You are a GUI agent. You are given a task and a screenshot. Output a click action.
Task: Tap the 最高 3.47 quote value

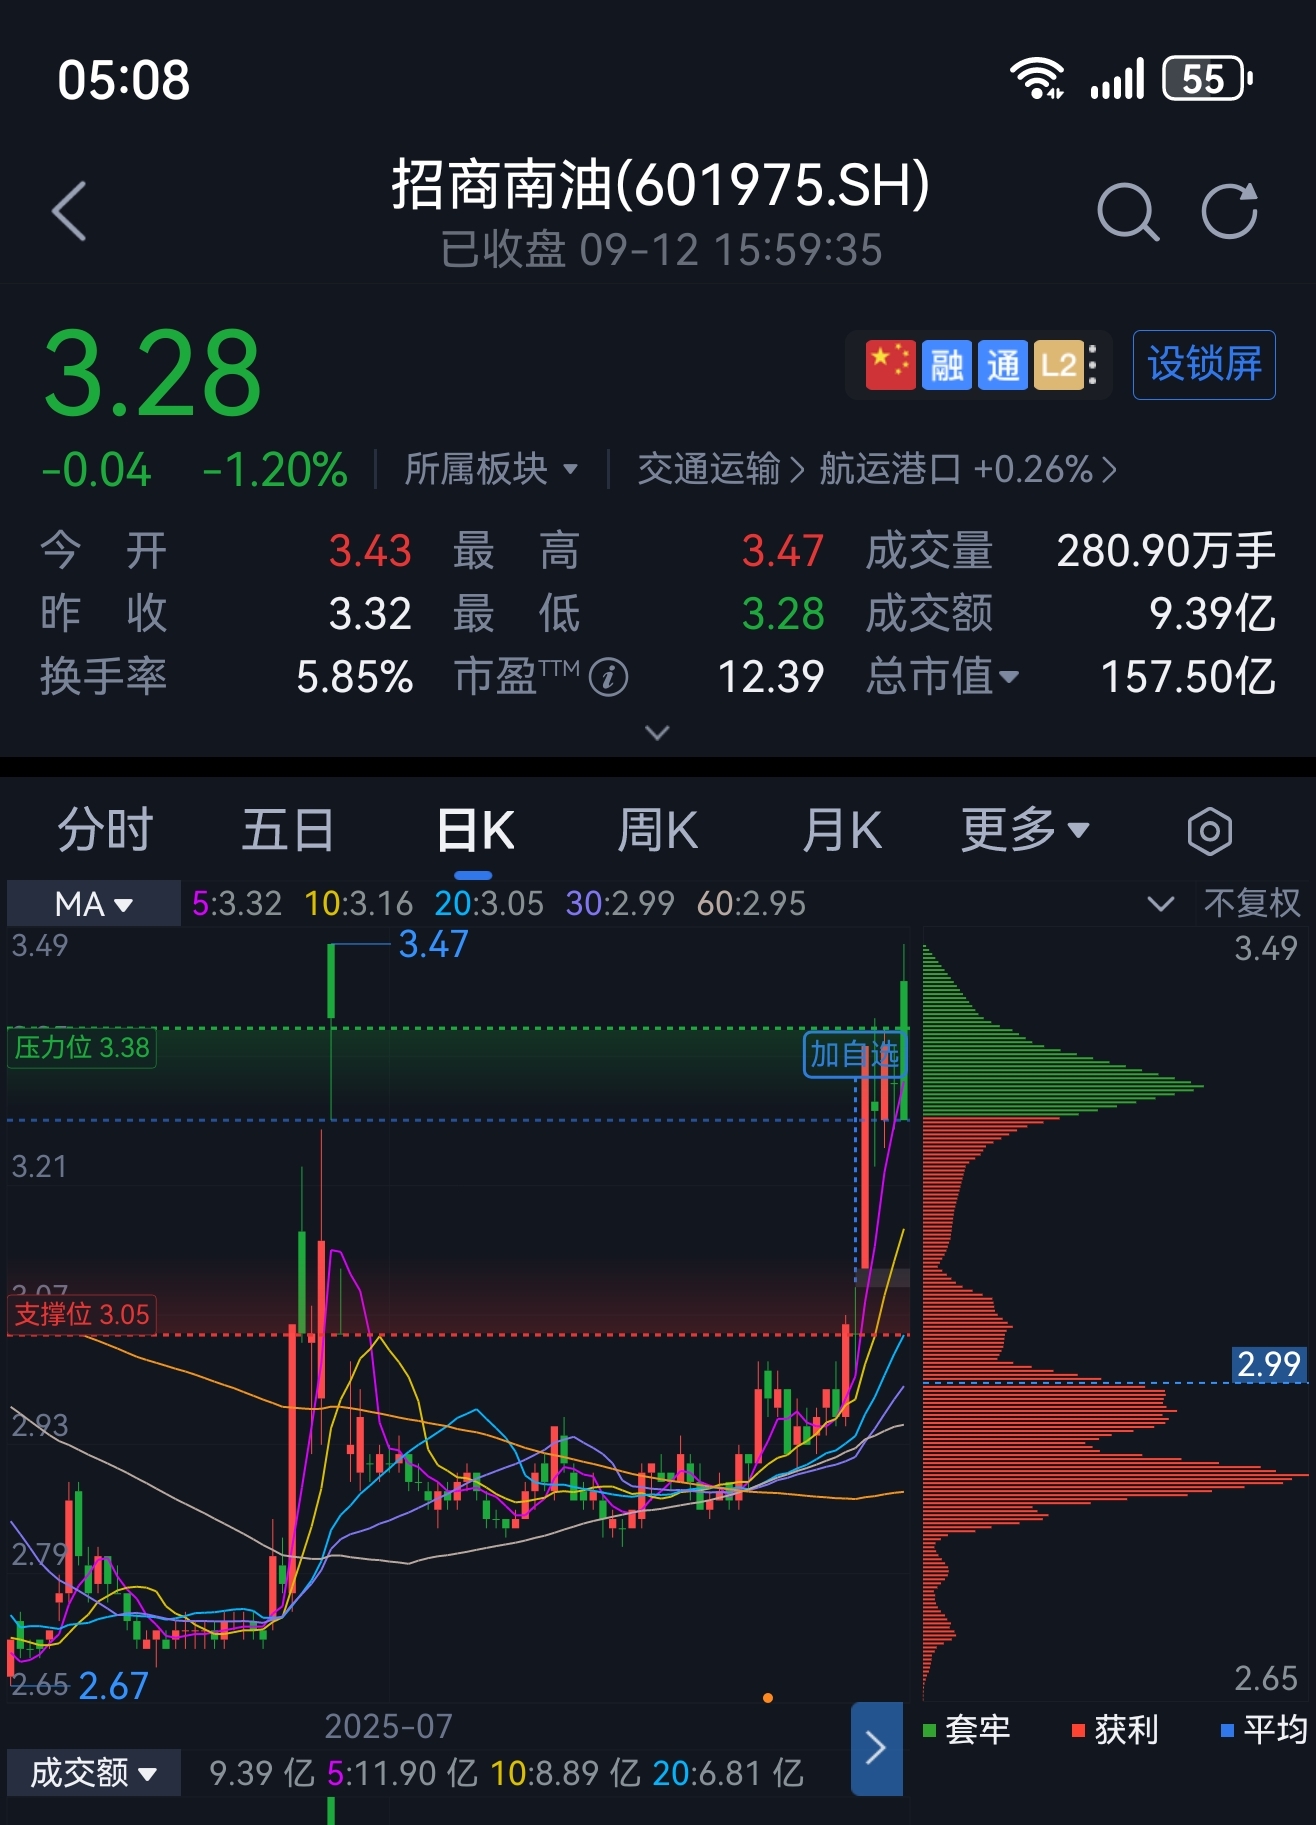click(783, 551)
